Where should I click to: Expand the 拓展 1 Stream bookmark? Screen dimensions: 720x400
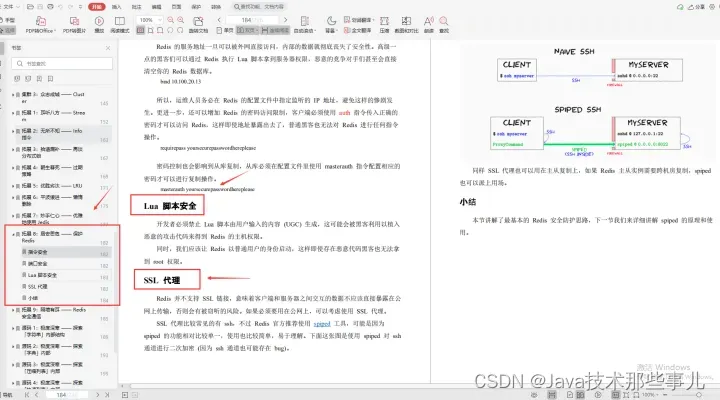[13, 113]
